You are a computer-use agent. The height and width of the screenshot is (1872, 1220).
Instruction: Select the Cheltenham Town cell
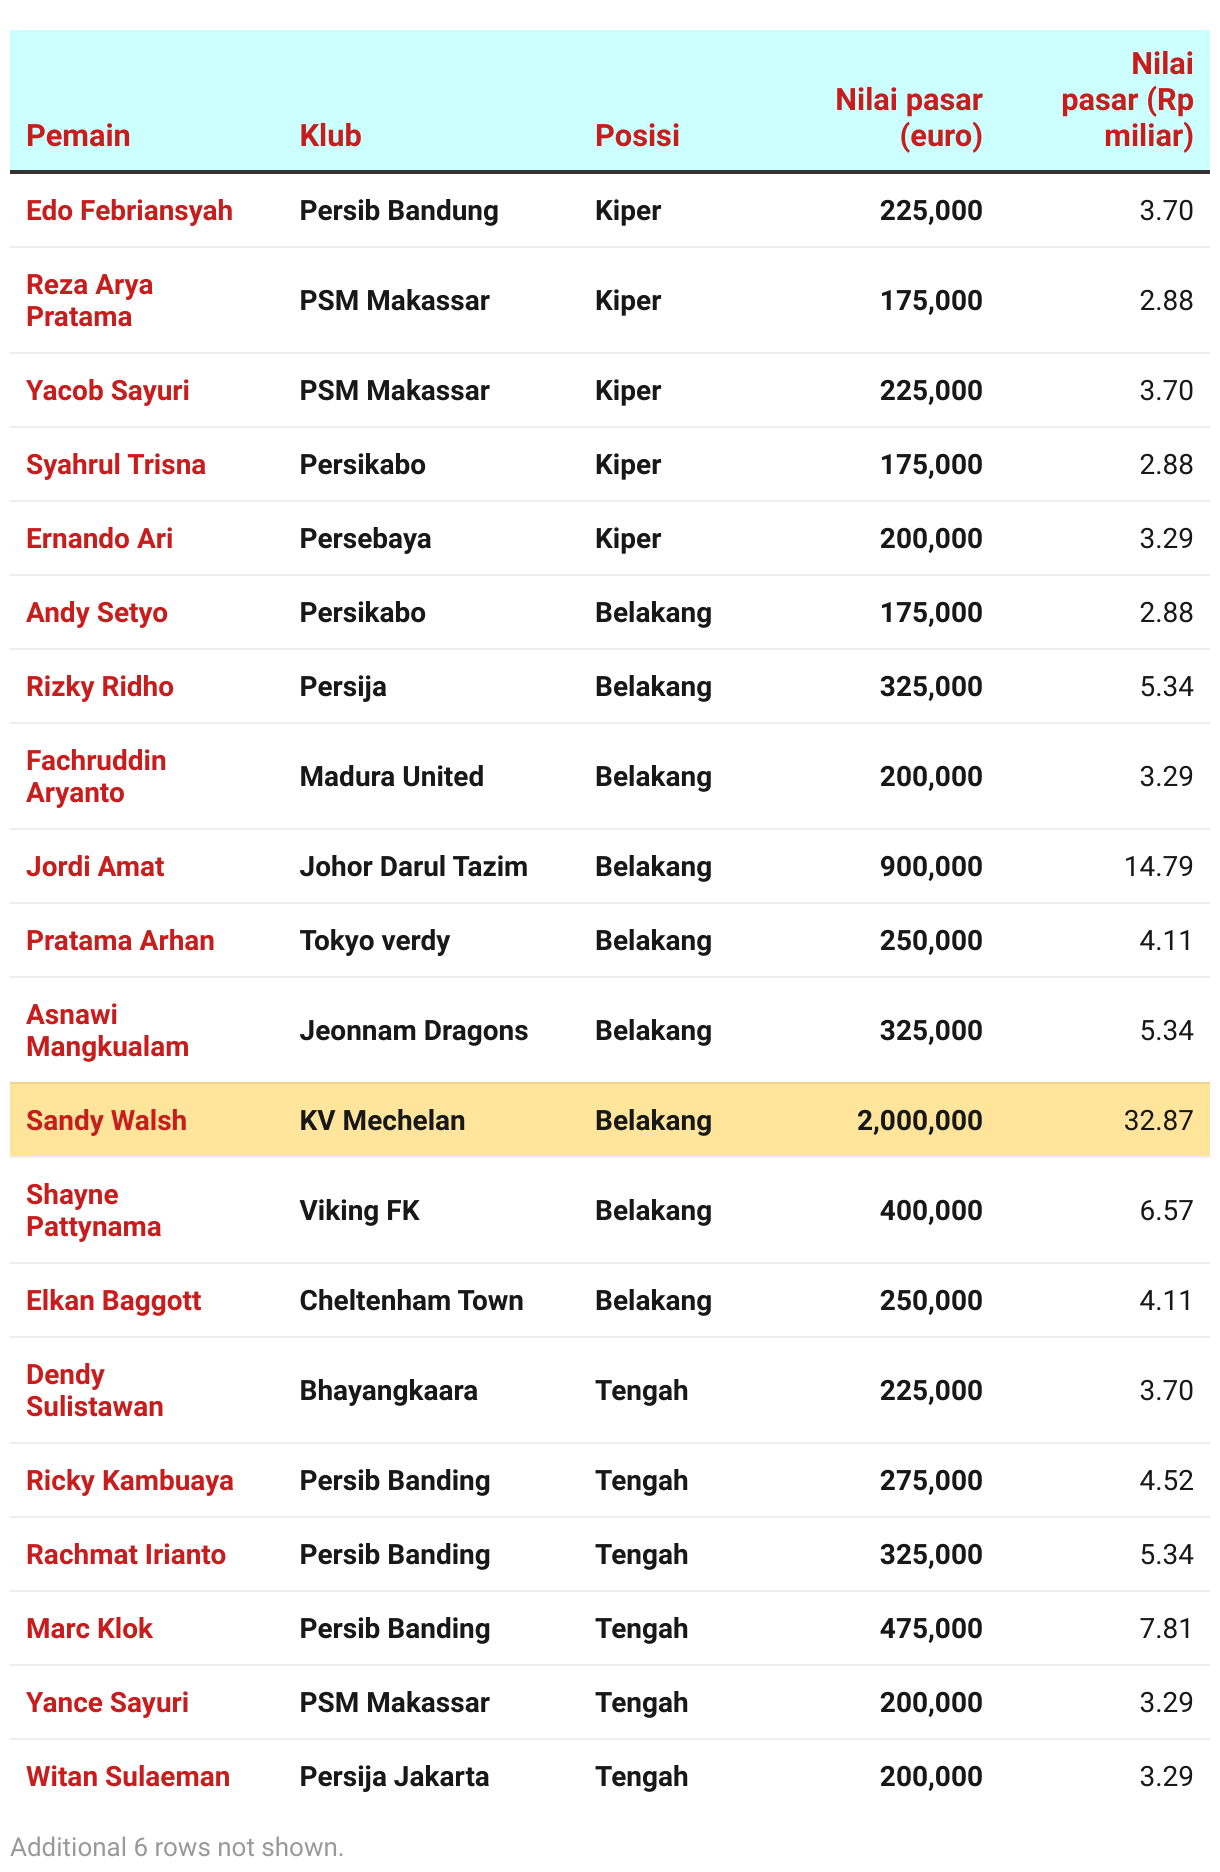coord(411,1300)
